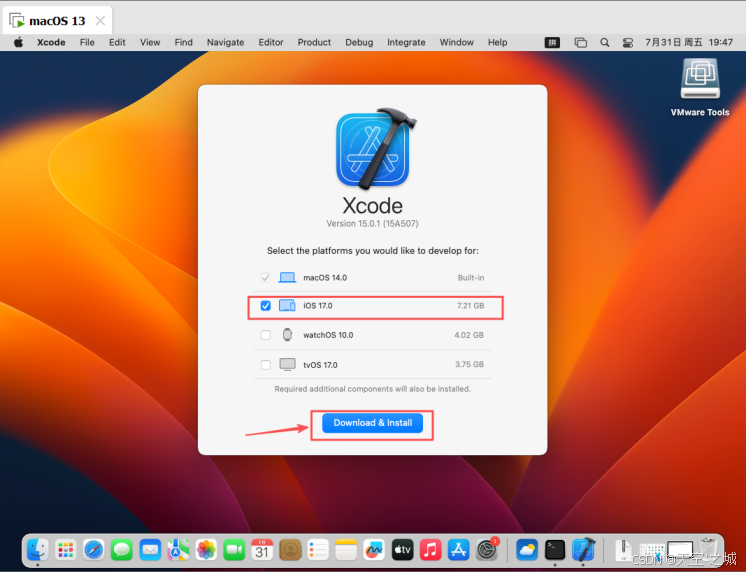Close the macOS 13 tab
Image resolution: width=747 pixels, height=573 pixels.
tap(100, 21)
